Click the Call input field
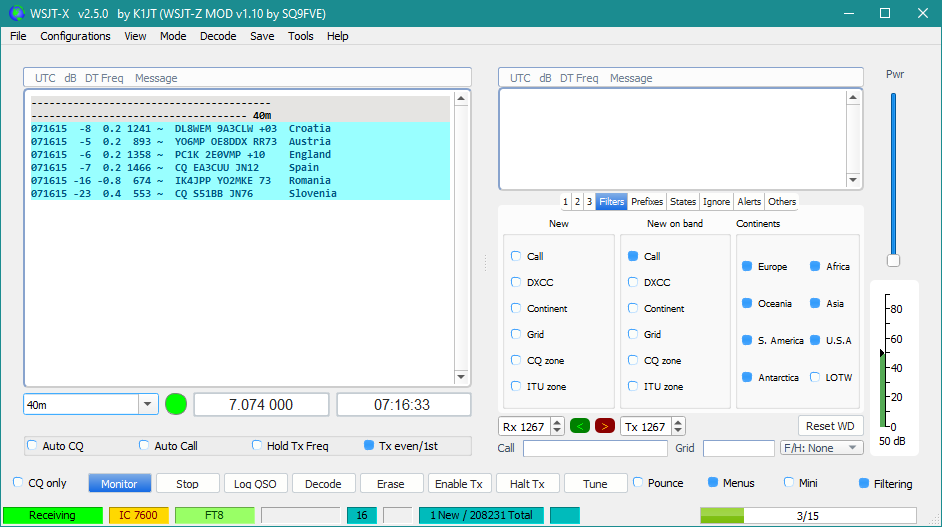The height and width of the screenshot is (527, 942). click(x=594, y=449)
